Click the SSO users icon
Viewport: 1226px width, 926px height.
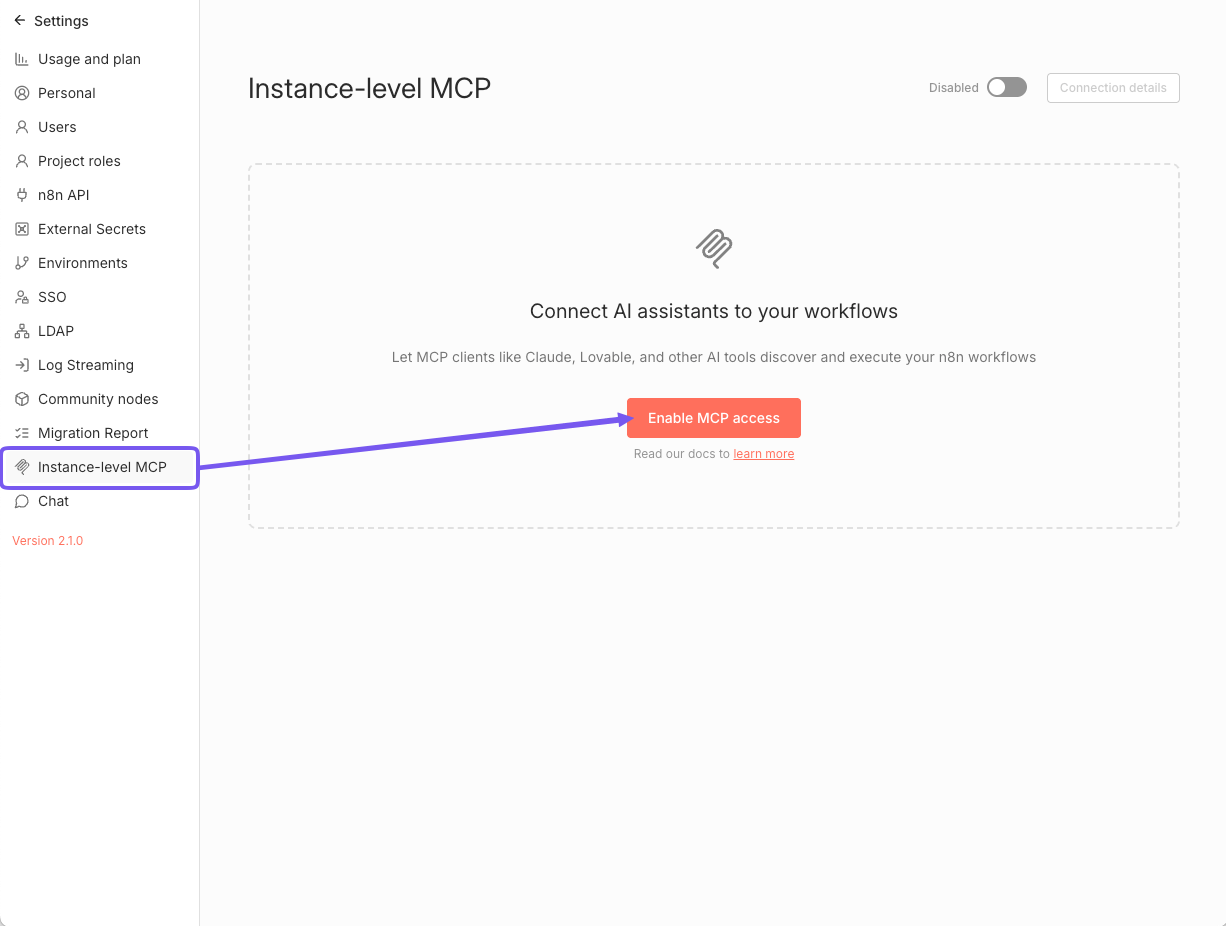tap(22, 297)
